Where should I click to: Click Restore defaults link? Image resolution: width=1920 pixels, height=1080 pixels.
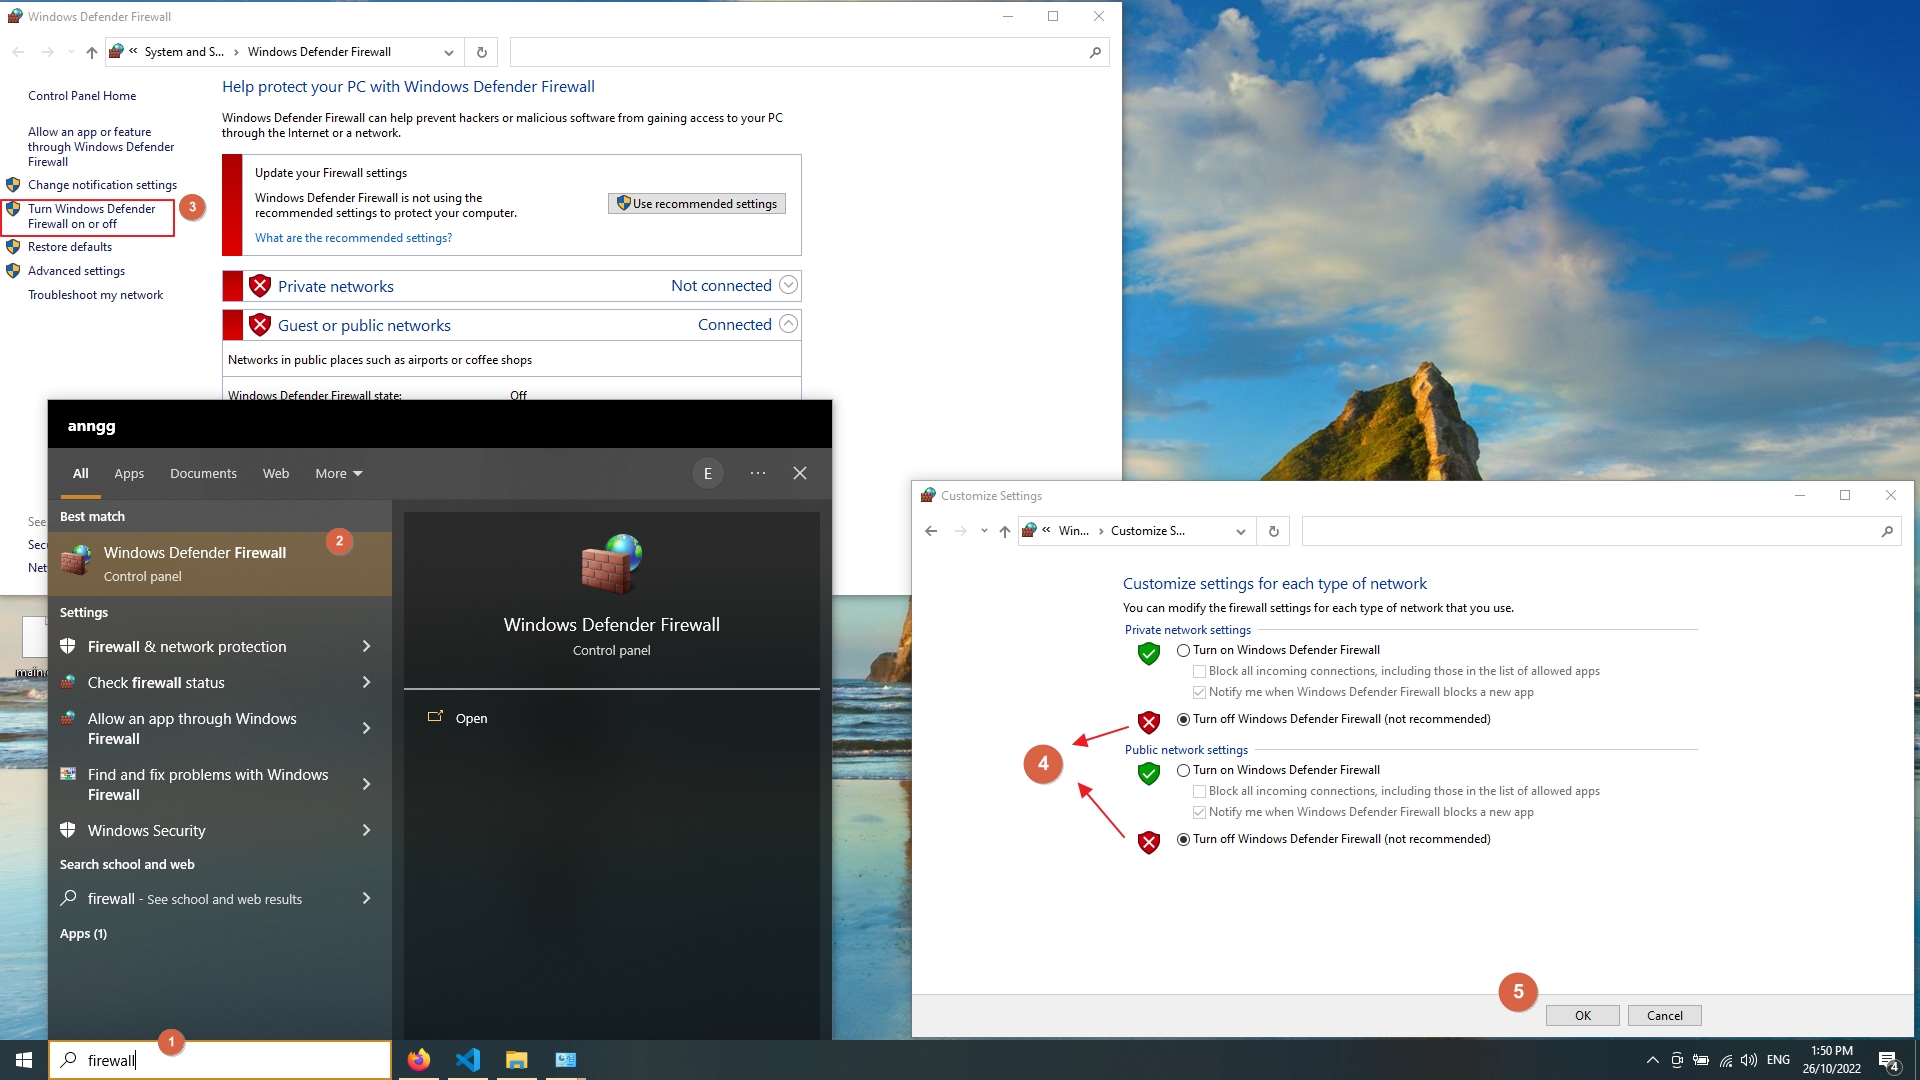(x=70, y=247)
